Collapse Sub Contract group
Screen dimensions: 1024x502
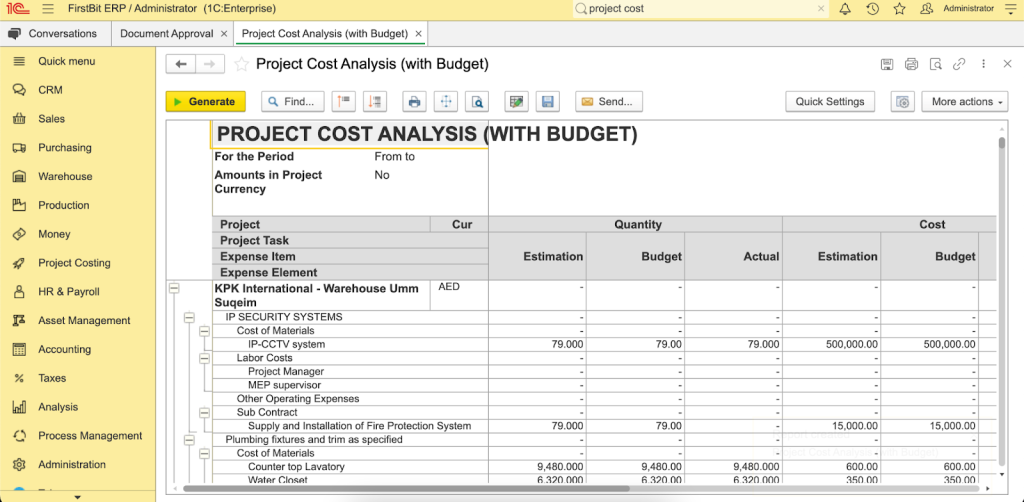point(204,413)
